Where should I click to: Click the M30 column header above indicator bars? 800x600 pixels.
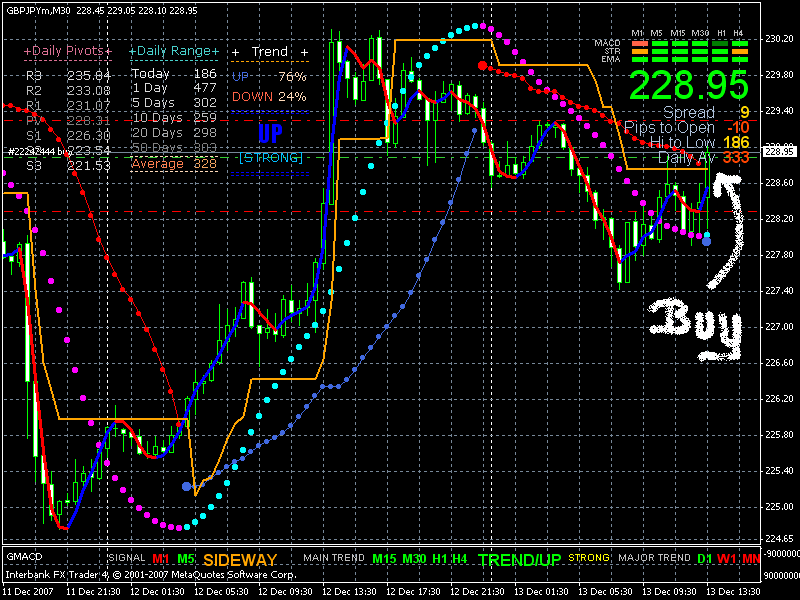(x=700, y=33)
